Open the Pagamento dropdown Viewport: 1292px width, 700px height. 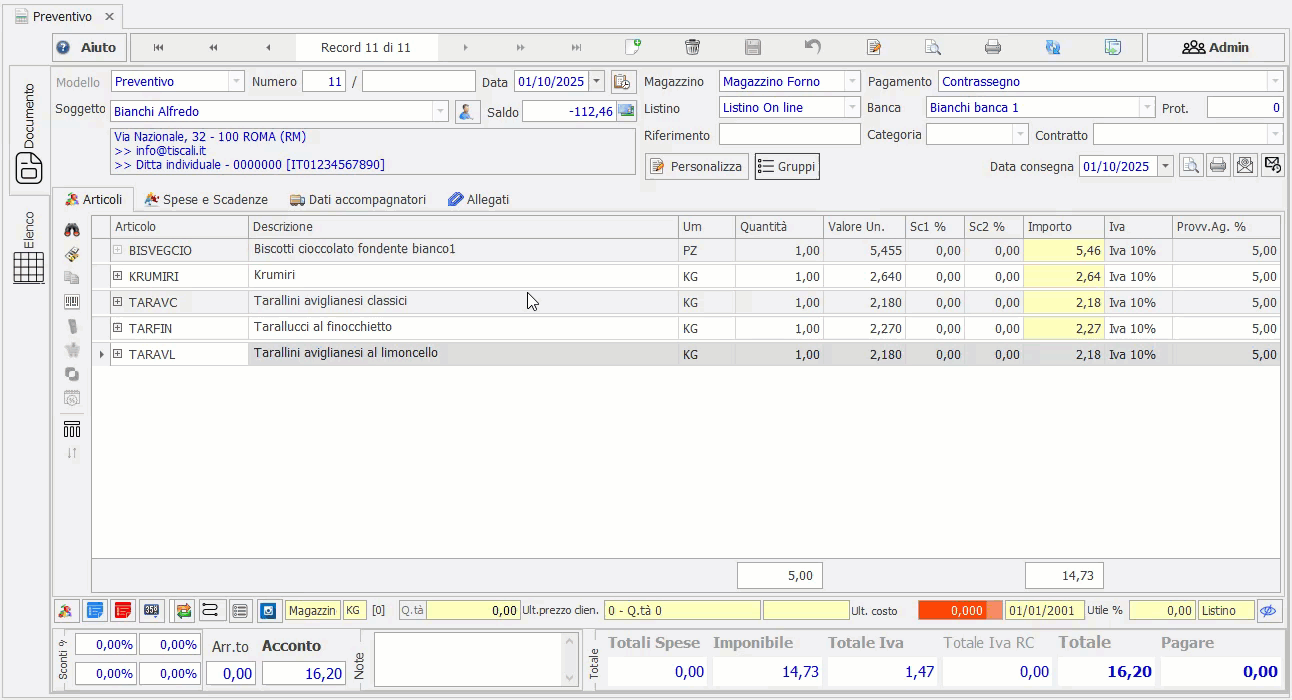[1274, 82]
